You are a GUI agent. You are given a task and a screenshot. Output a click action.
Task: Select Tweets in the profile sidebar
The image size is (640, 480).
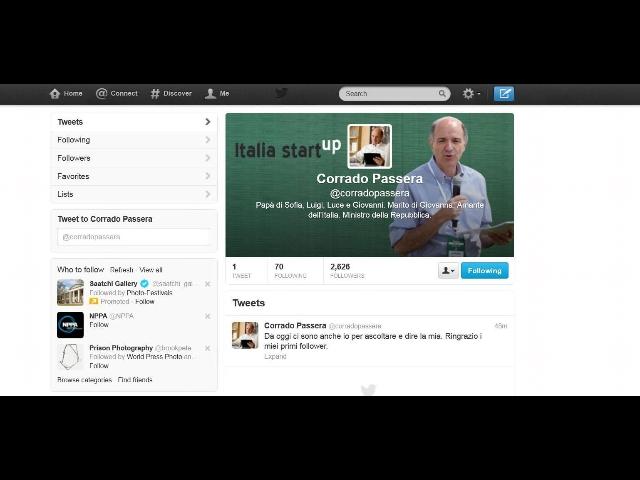[x=134, y=122]
